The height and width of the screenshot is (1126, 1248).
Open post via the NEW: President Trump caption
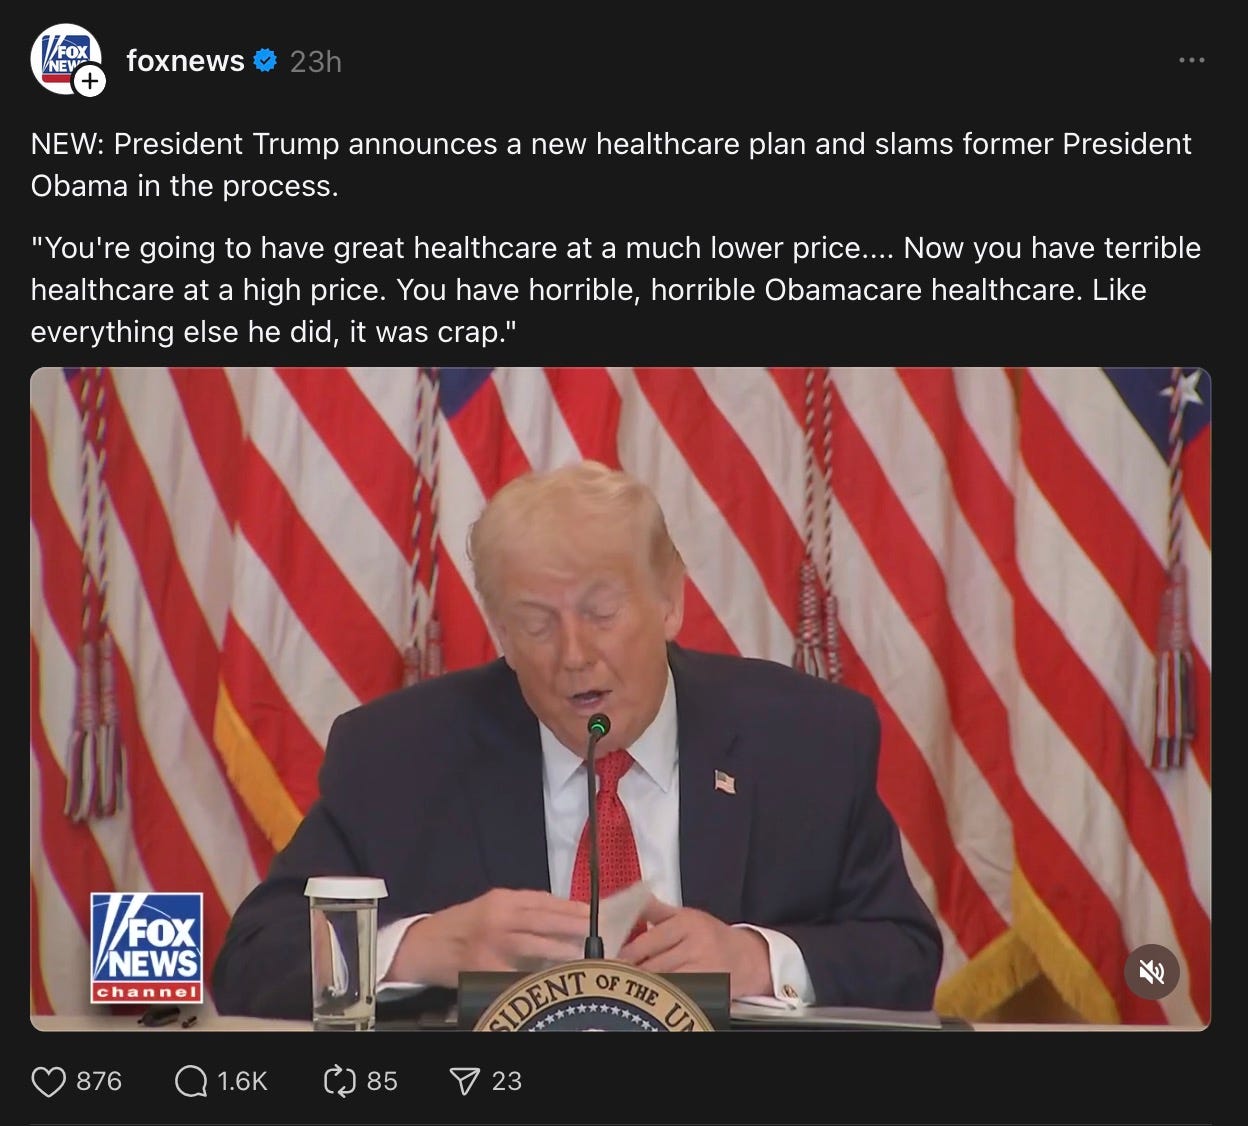click(611, 165)
